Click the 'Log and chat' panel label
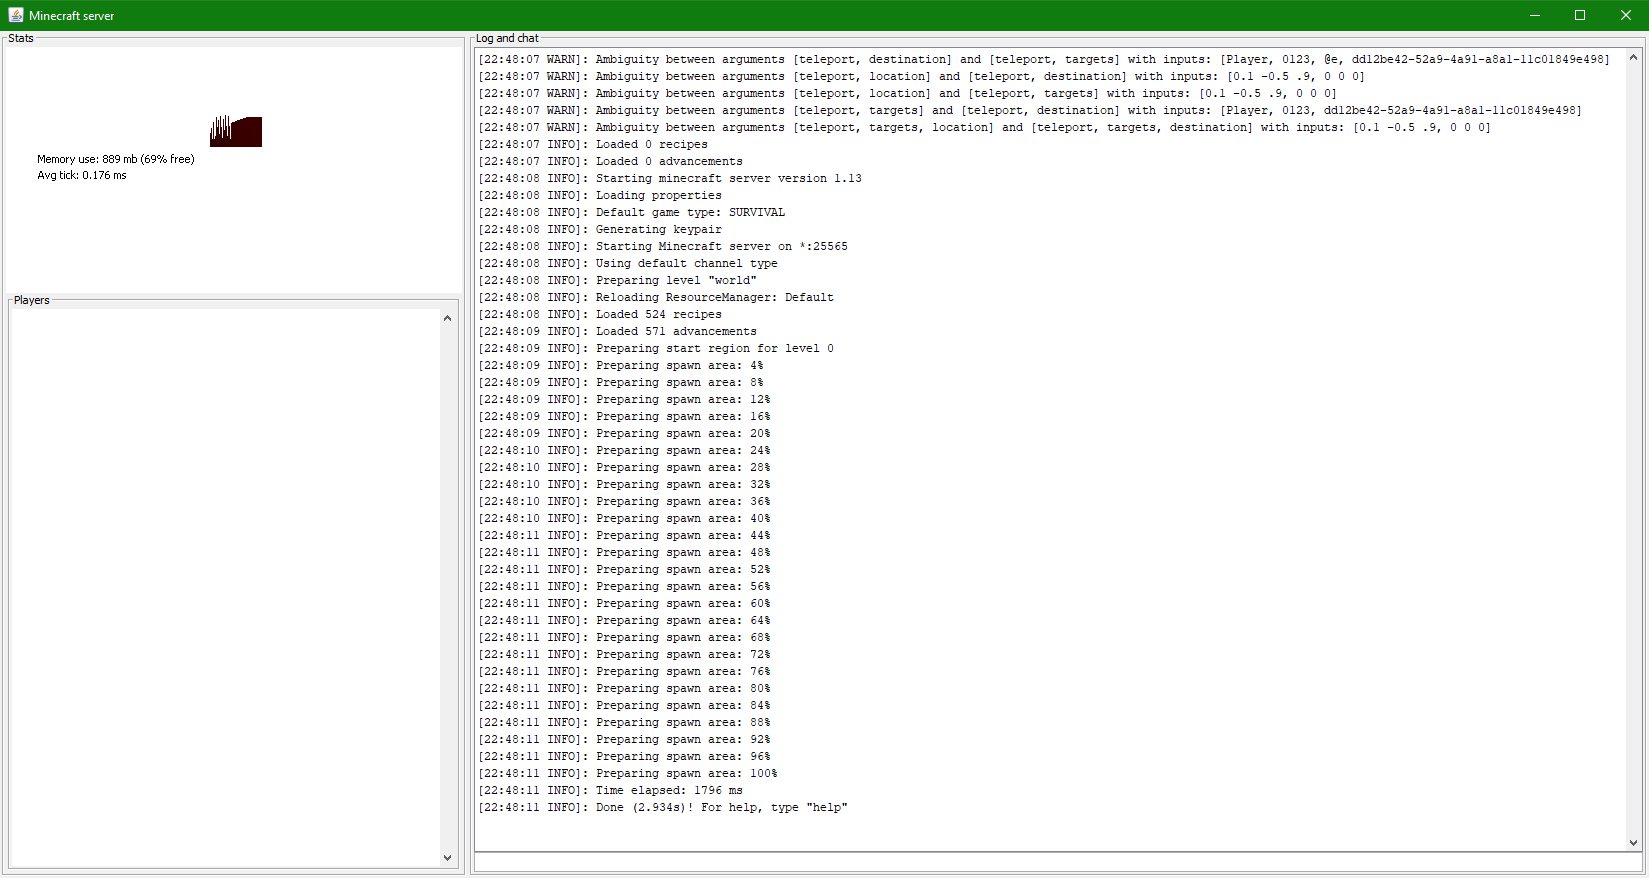 507,38
